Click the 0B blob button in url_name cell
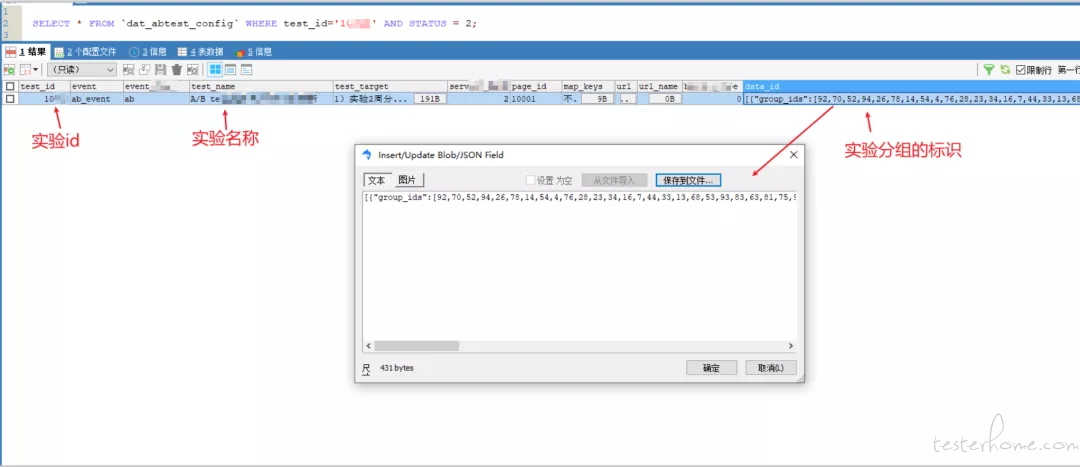Screen dimensions: 1080x467 (665, 99)
